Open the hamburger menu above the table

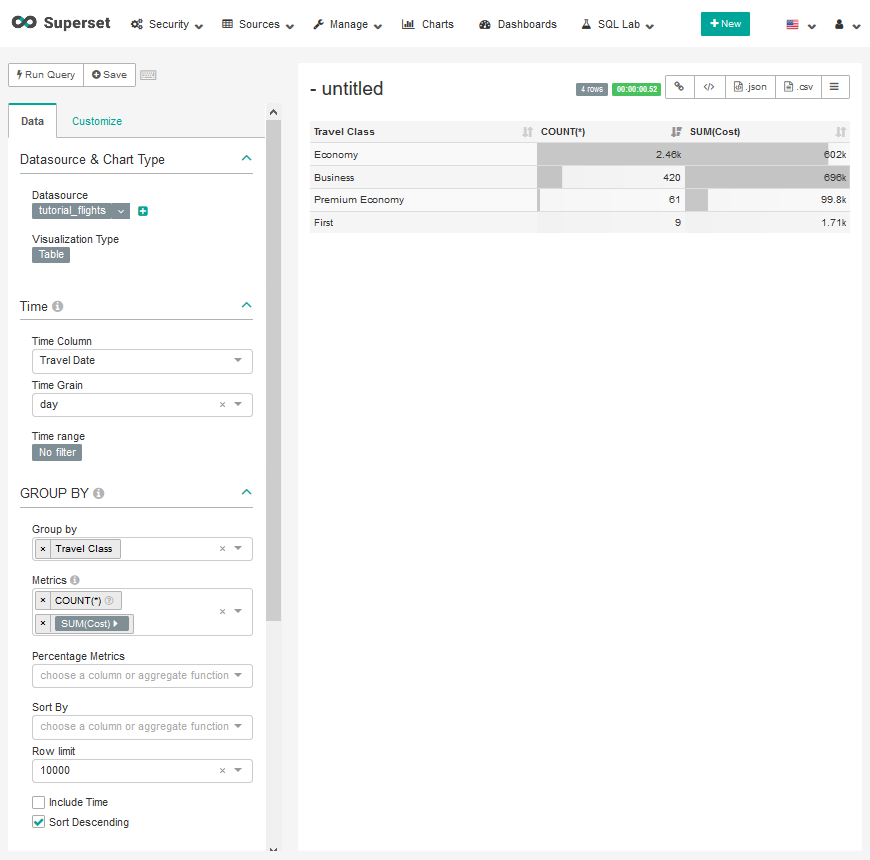[834, 87]
